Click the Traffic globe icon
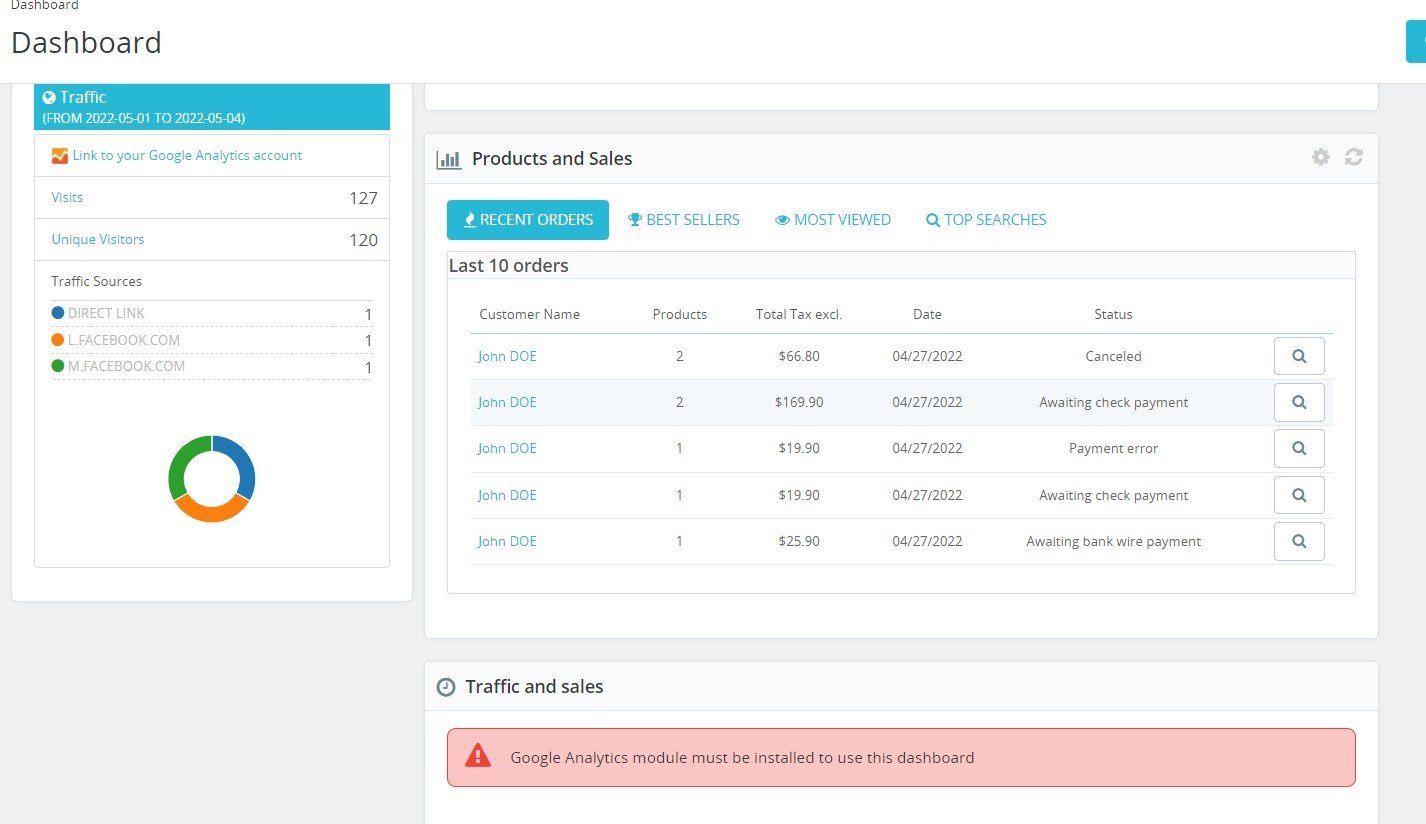The width and height of the screenshot is (1426, 824). click(49, 97)
